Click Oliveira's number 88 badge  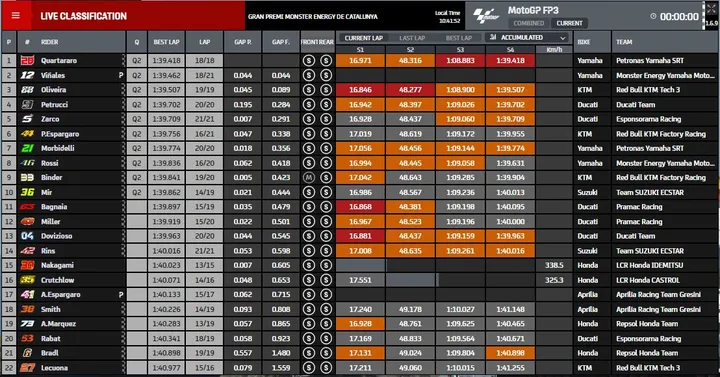[x=27, y=90]
